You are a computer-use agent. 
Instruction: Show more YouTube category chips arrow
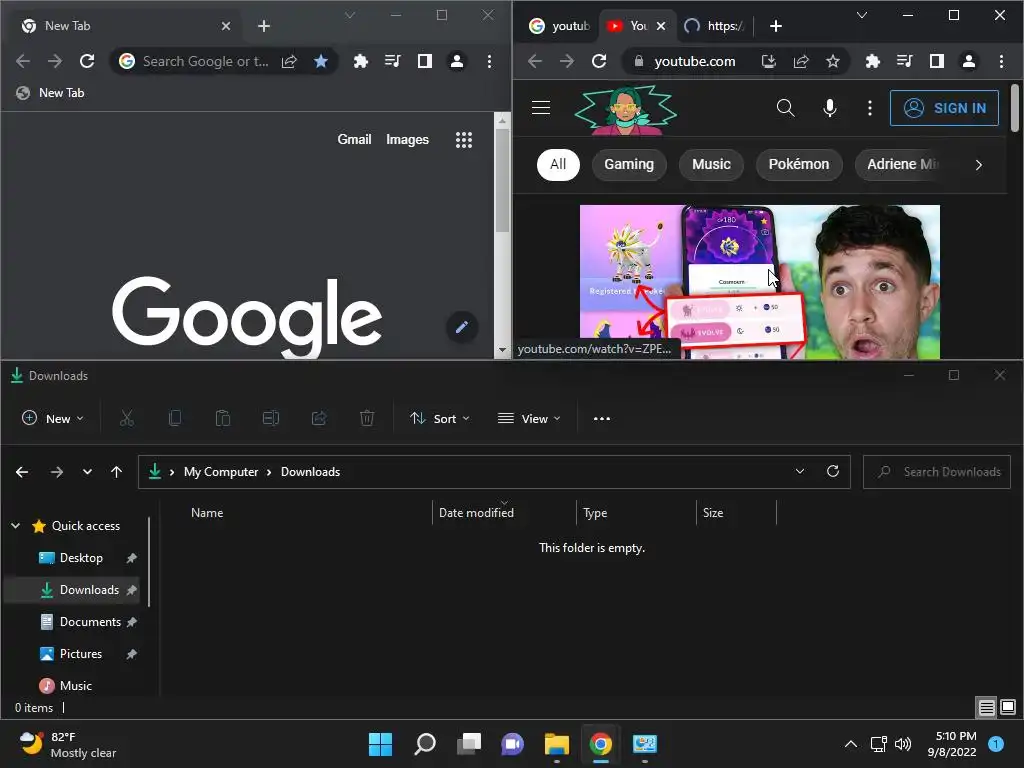point(978,165)
